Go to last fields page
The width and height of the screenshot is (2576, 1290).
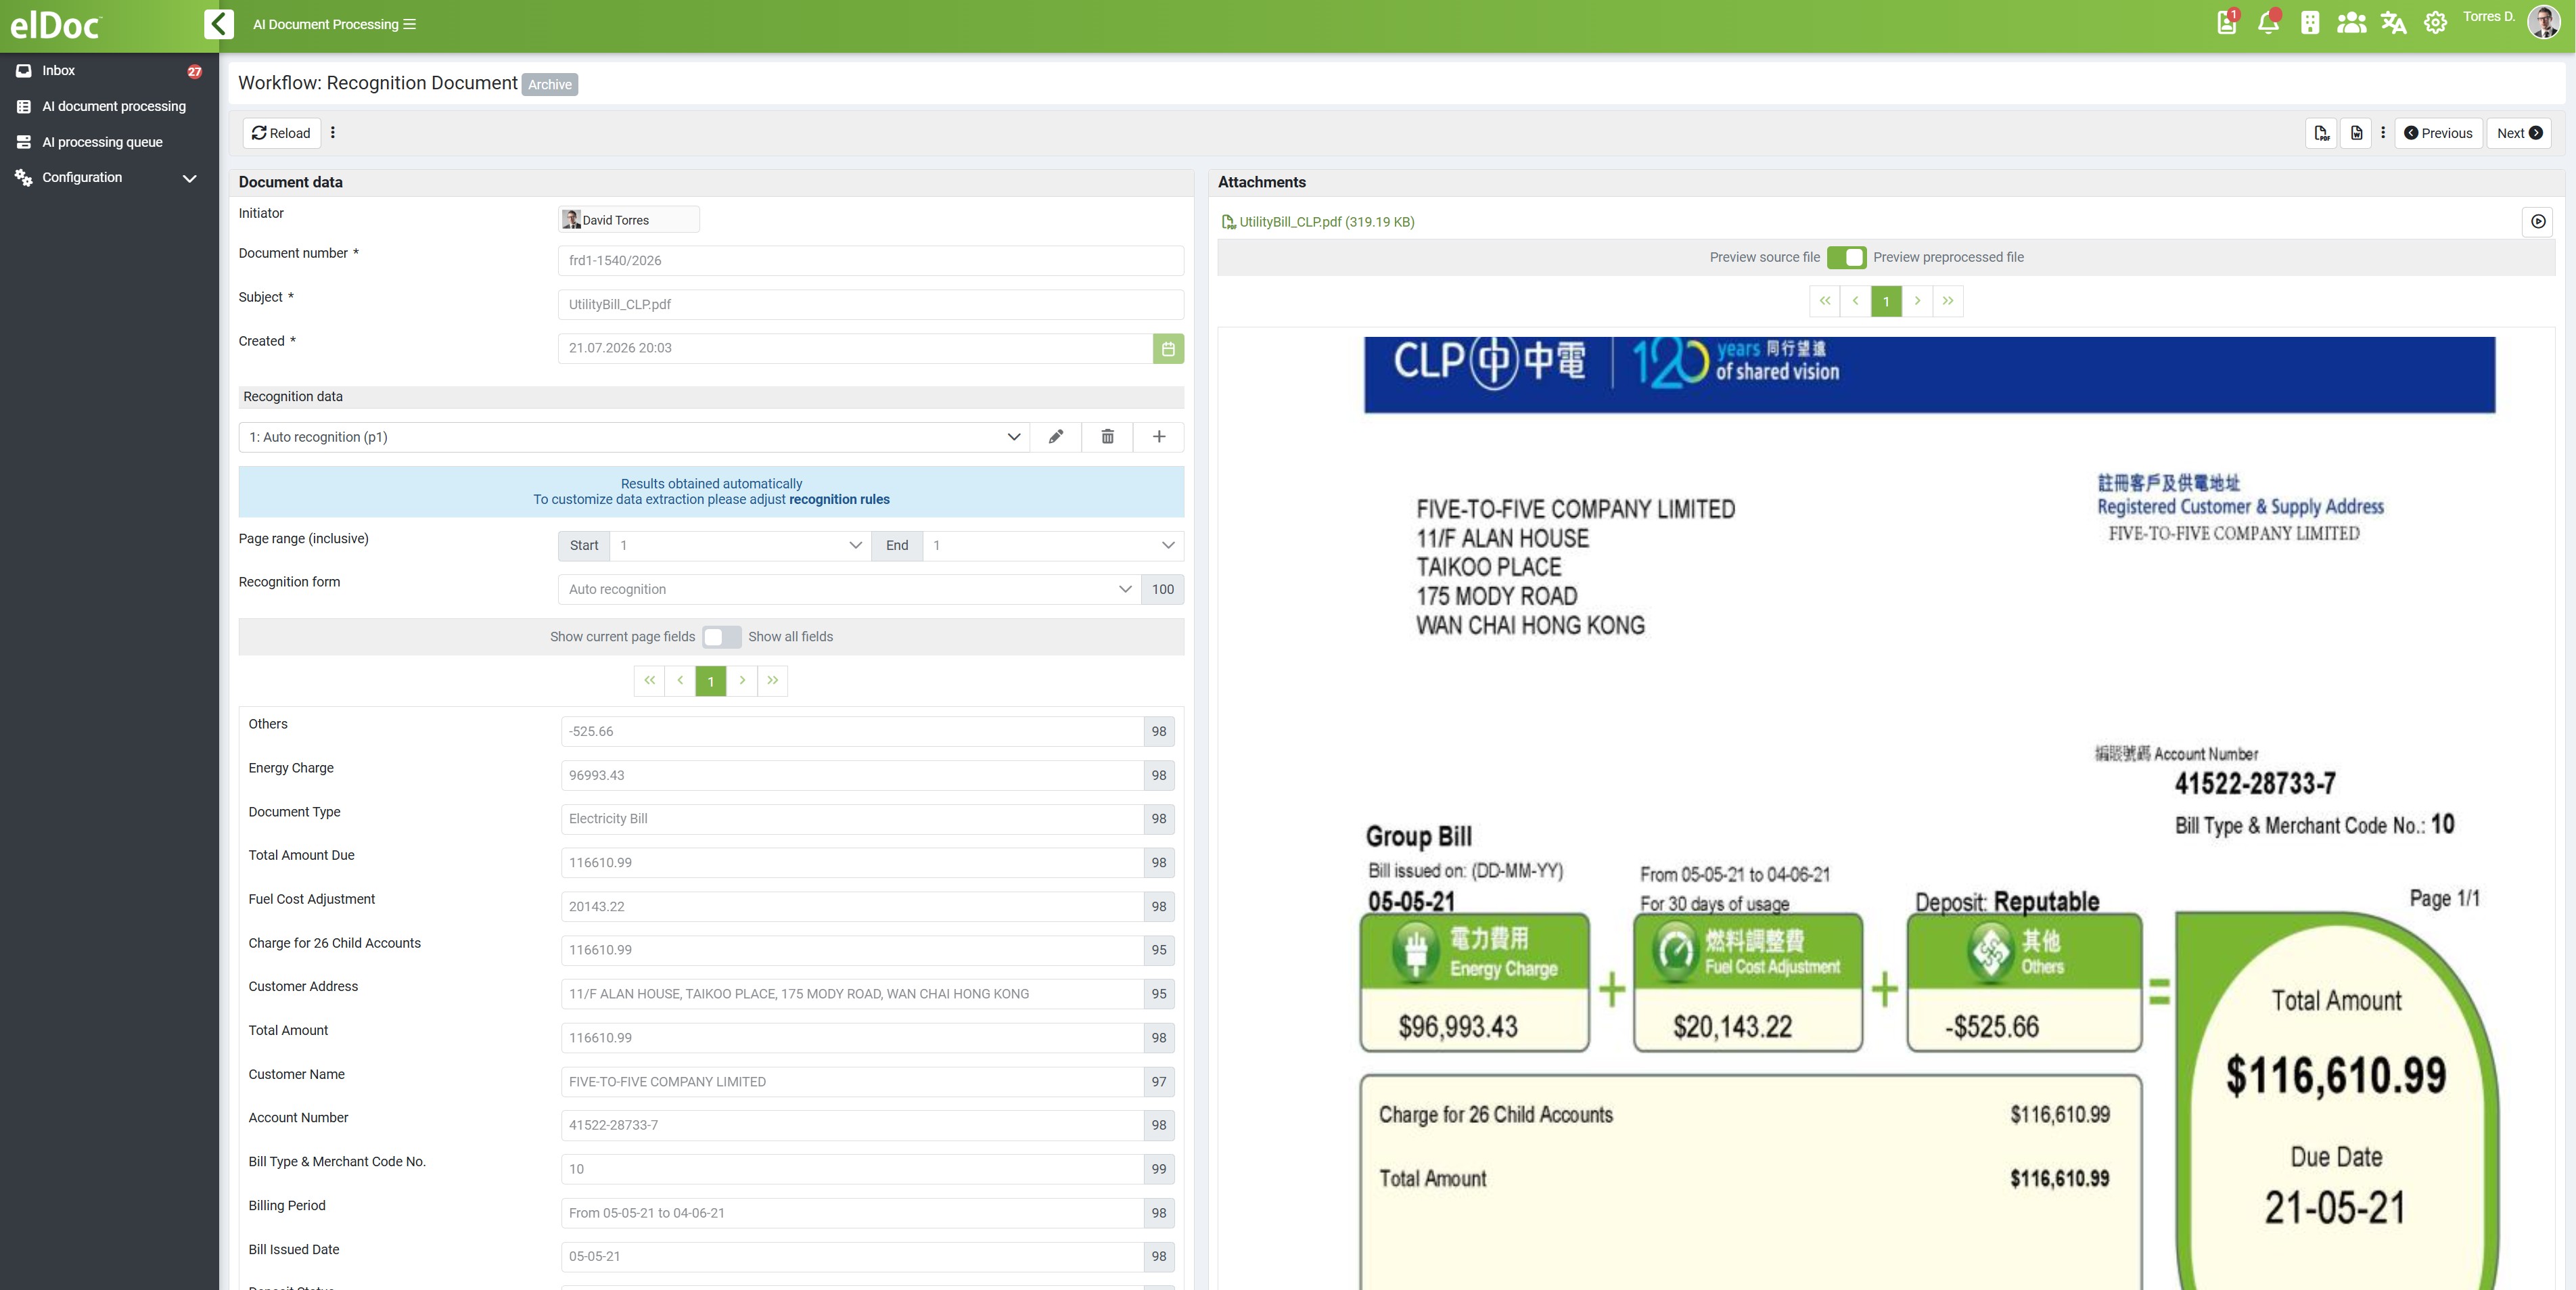click(773, 681)
